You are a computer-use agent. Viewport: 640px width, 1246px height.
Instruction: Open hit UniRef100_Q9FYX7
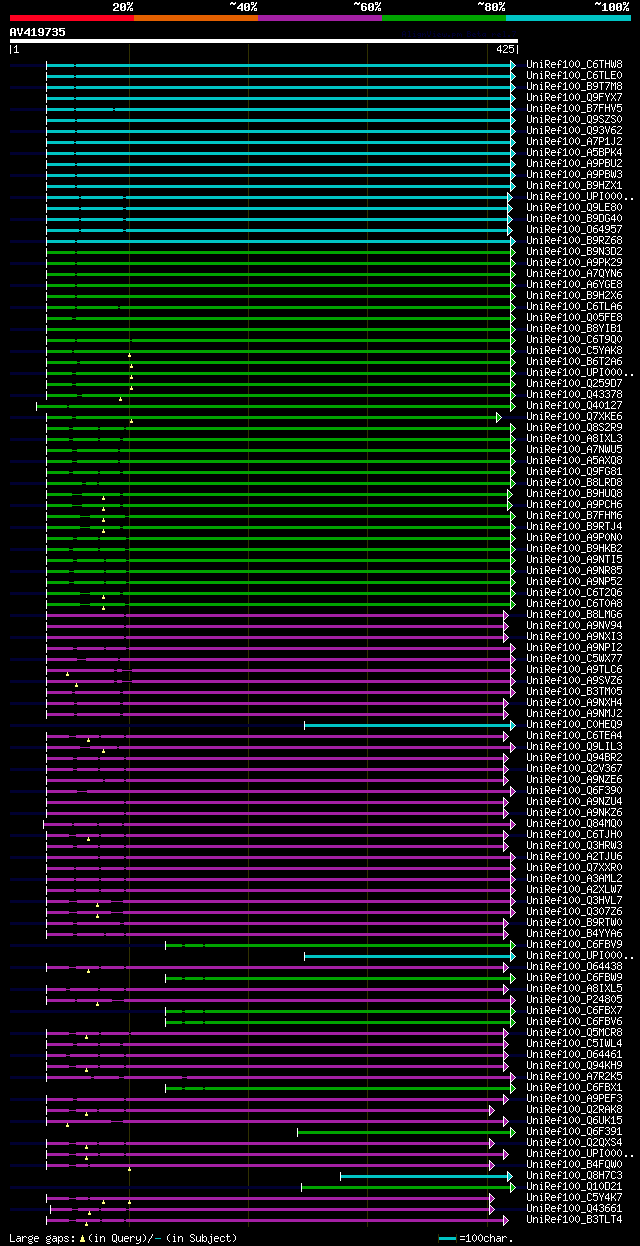(x=574, y=97)
